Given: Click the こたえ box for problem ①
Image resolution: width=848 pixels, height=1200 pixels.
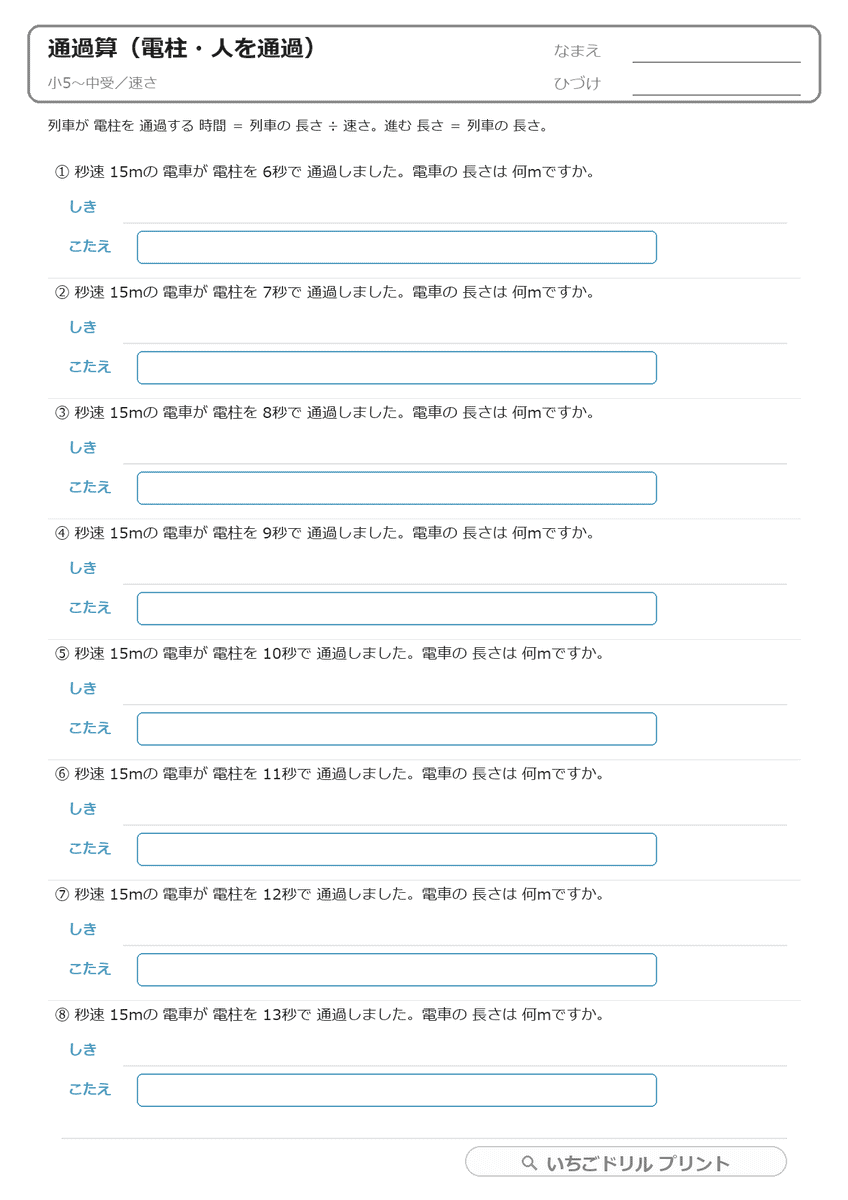Looking at the screenshot, I should 397,247.
